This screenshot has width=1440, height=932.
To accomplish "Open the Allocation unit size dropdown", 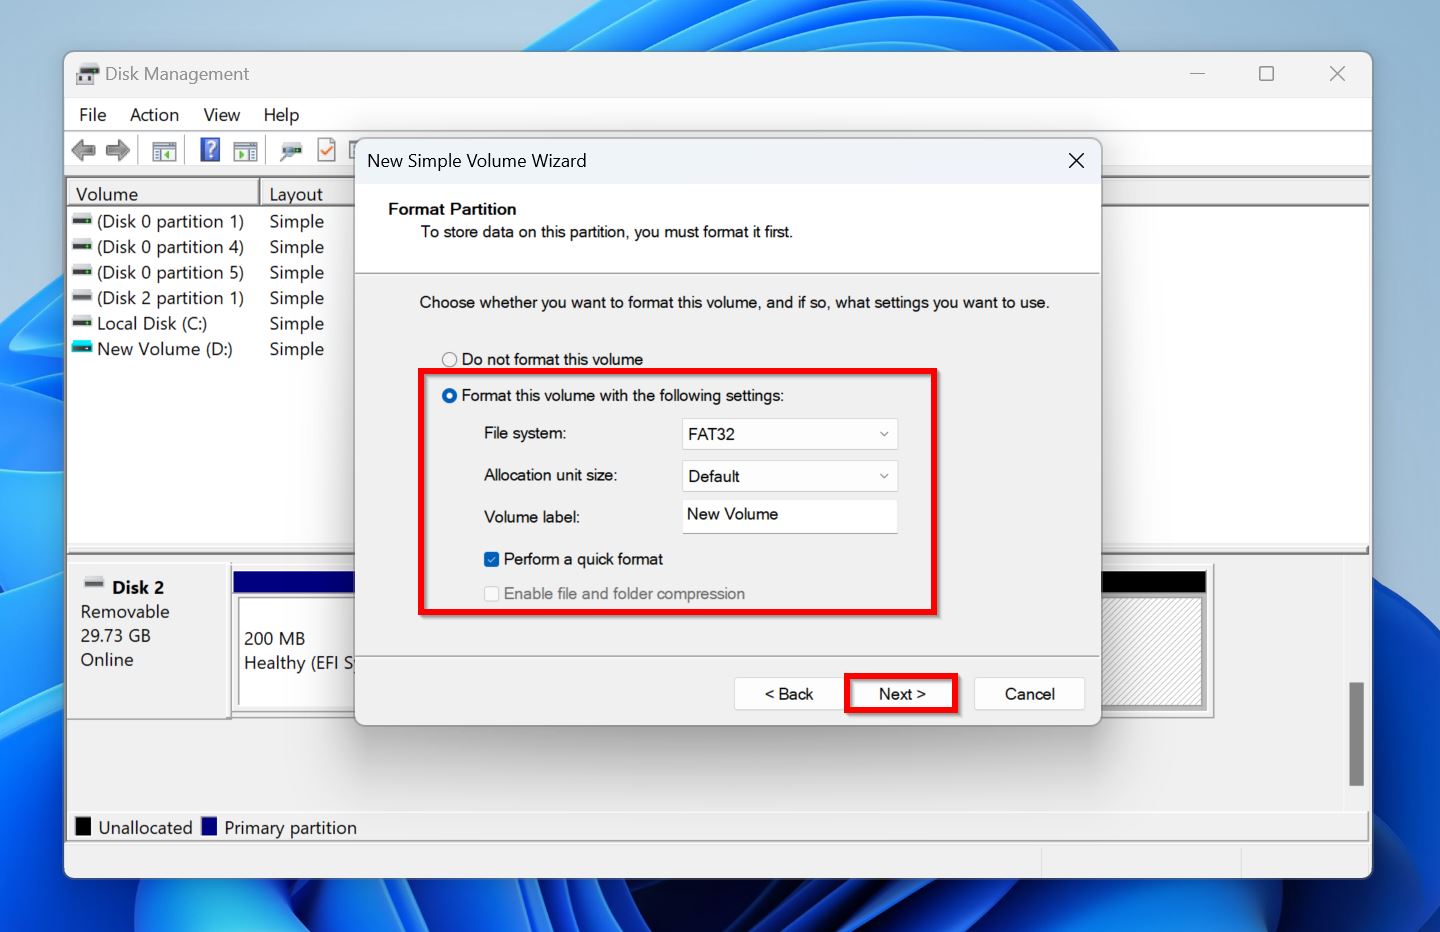I will tap(789, 476).
